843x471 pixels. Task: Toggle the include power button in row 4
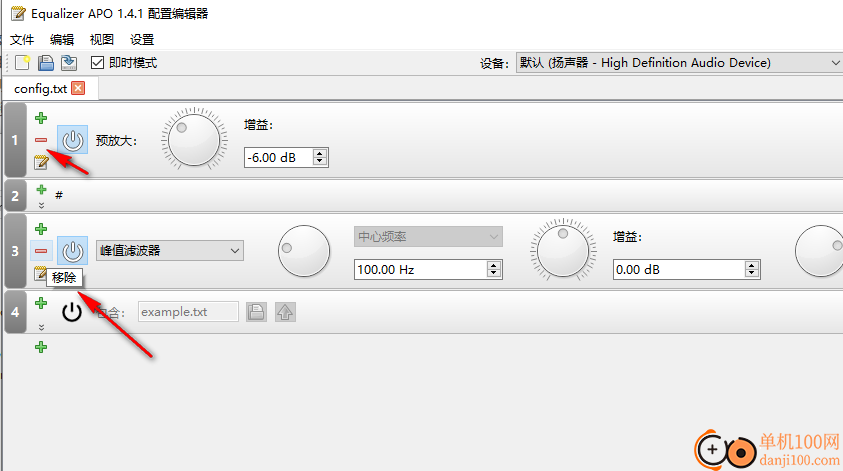click(x=72, y=312)
